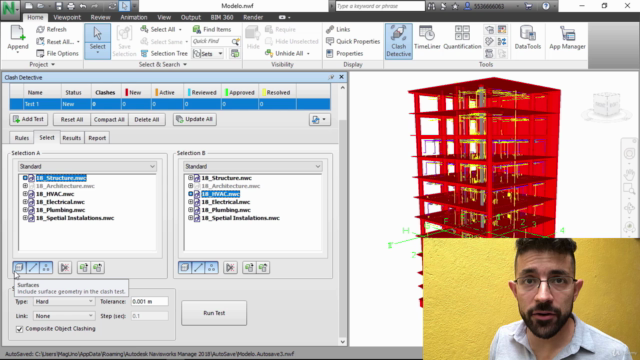
Task: Toggle Lines geometry in Selection A
Action: (x=33, y=268)
